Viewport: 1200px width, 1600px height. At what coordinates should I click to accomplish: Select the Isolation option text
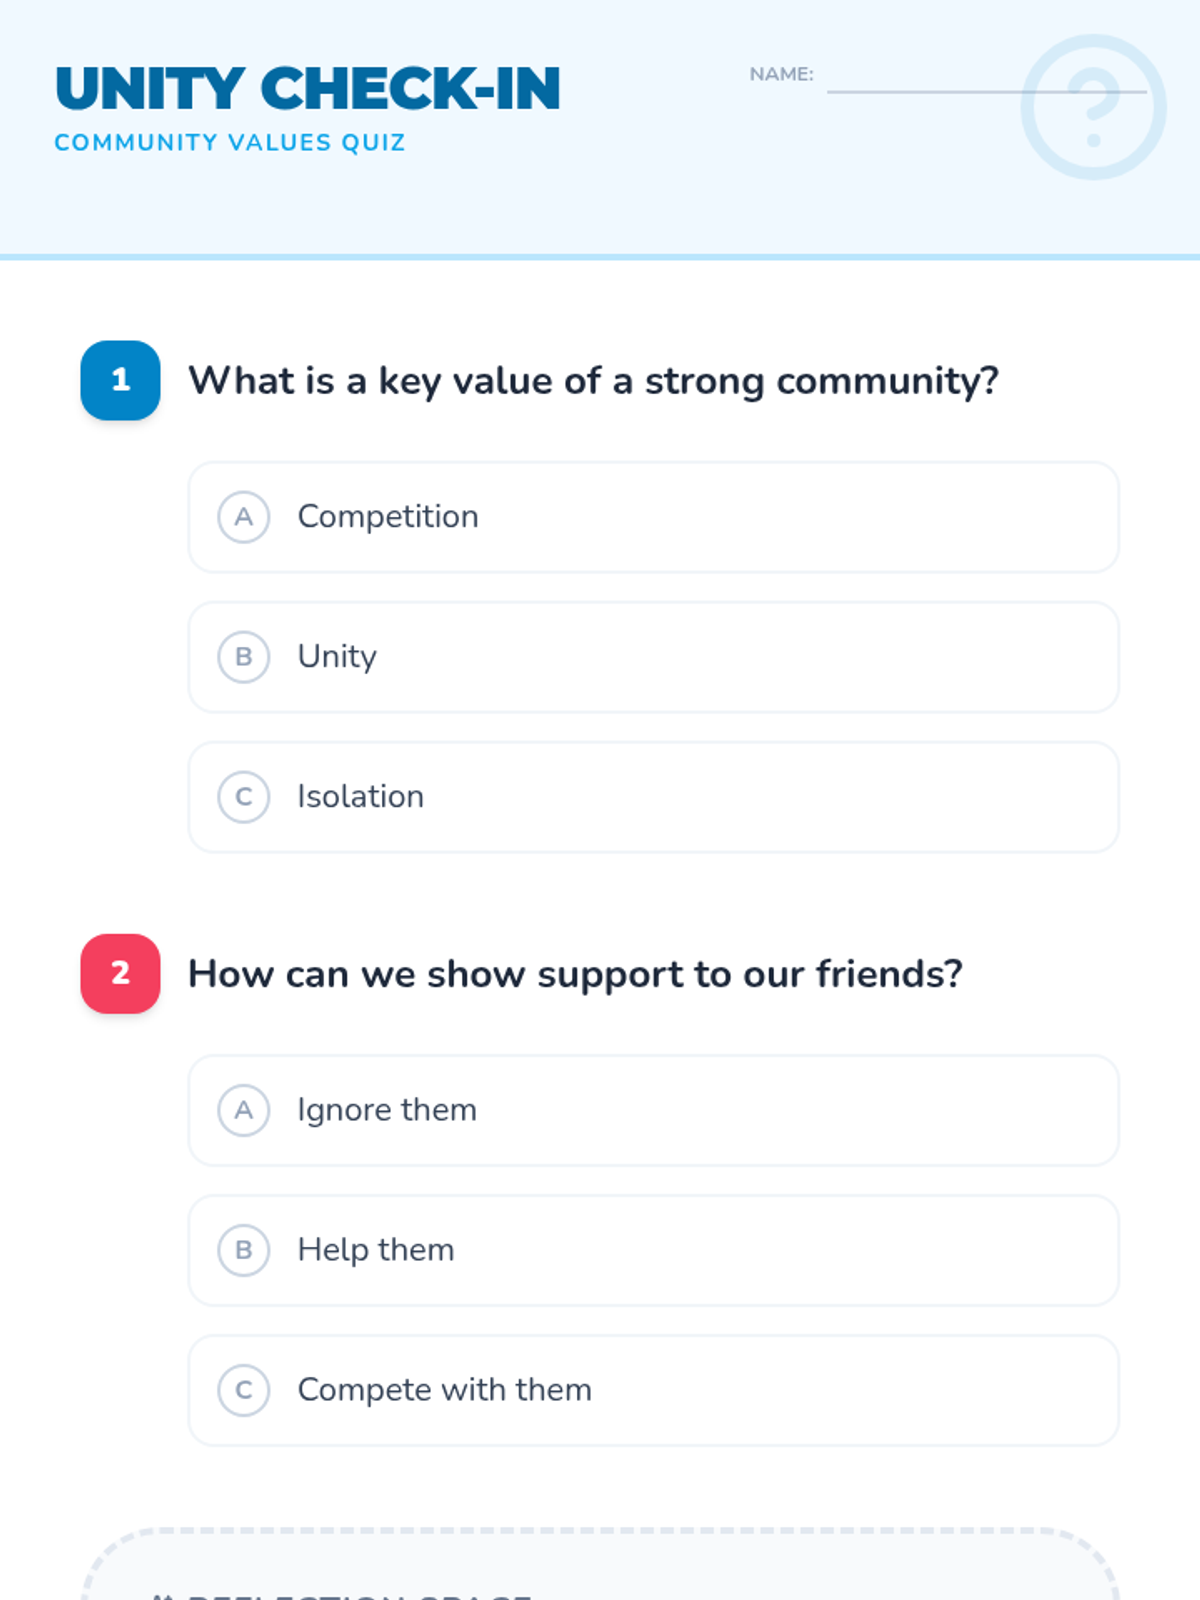[x=361, y=797]
